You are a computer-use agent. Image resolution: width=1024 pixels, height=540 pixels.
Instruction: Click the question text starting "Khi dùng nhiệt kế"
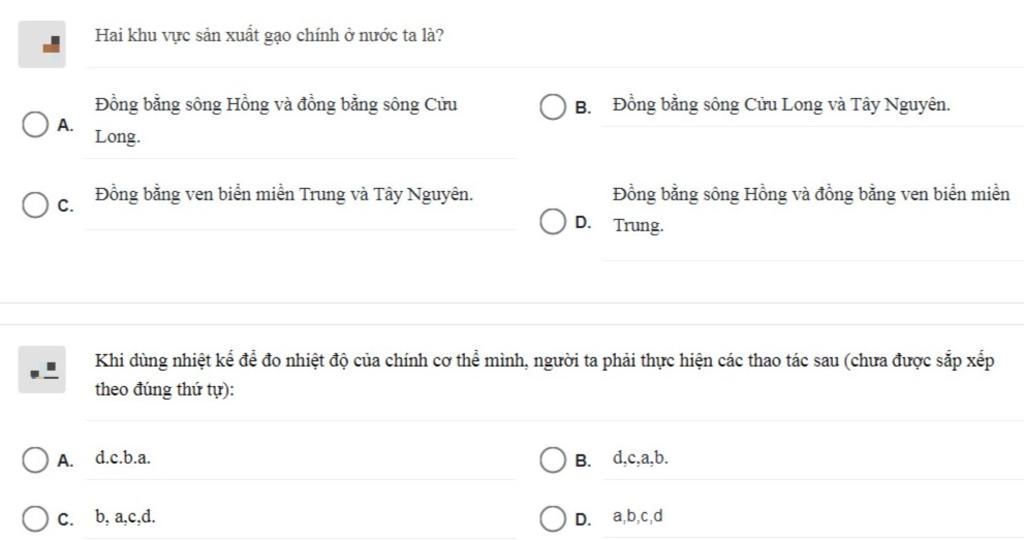tap(544, 361)
